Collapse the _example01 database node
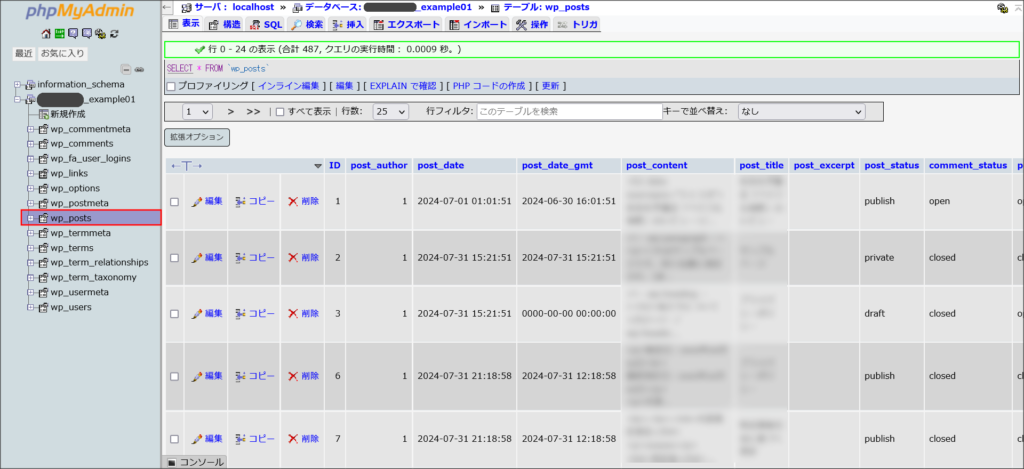1024x469 pixels. (18, 99)
